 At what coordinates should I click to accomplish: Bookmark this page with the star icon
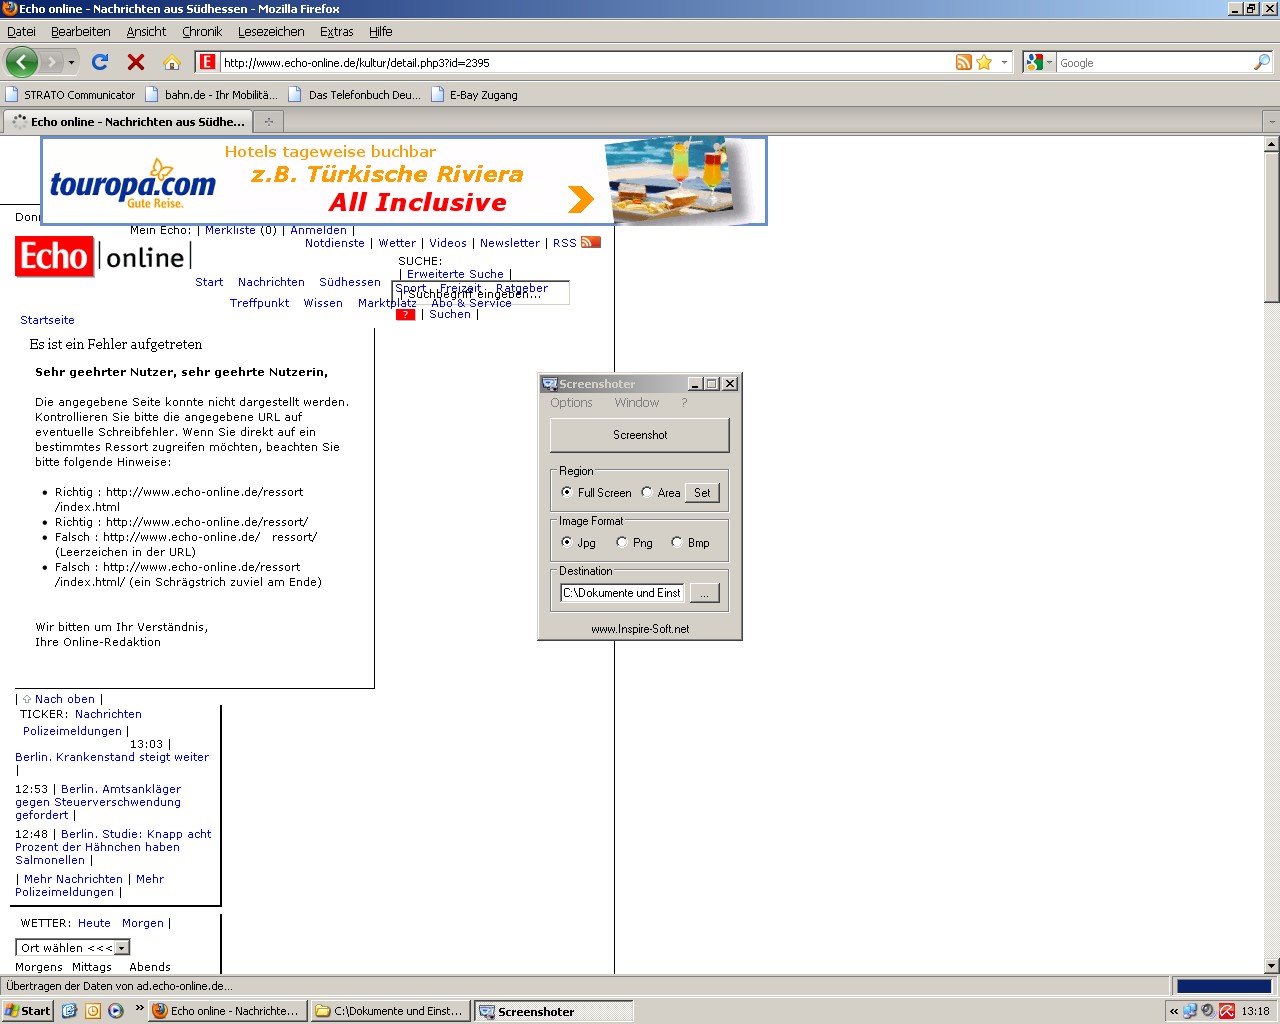984,62
